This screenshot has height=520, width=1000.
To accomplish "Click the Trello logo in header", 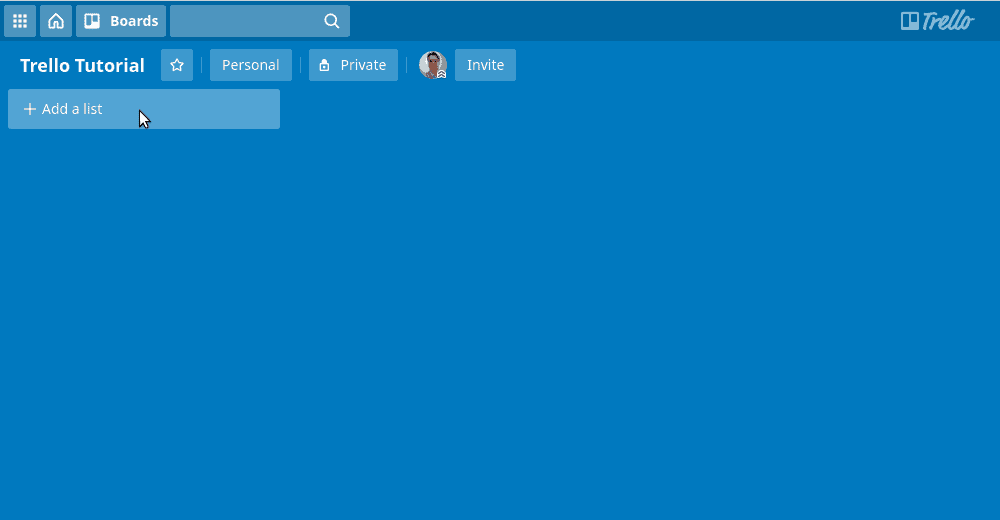I will (x=938, y=21).
